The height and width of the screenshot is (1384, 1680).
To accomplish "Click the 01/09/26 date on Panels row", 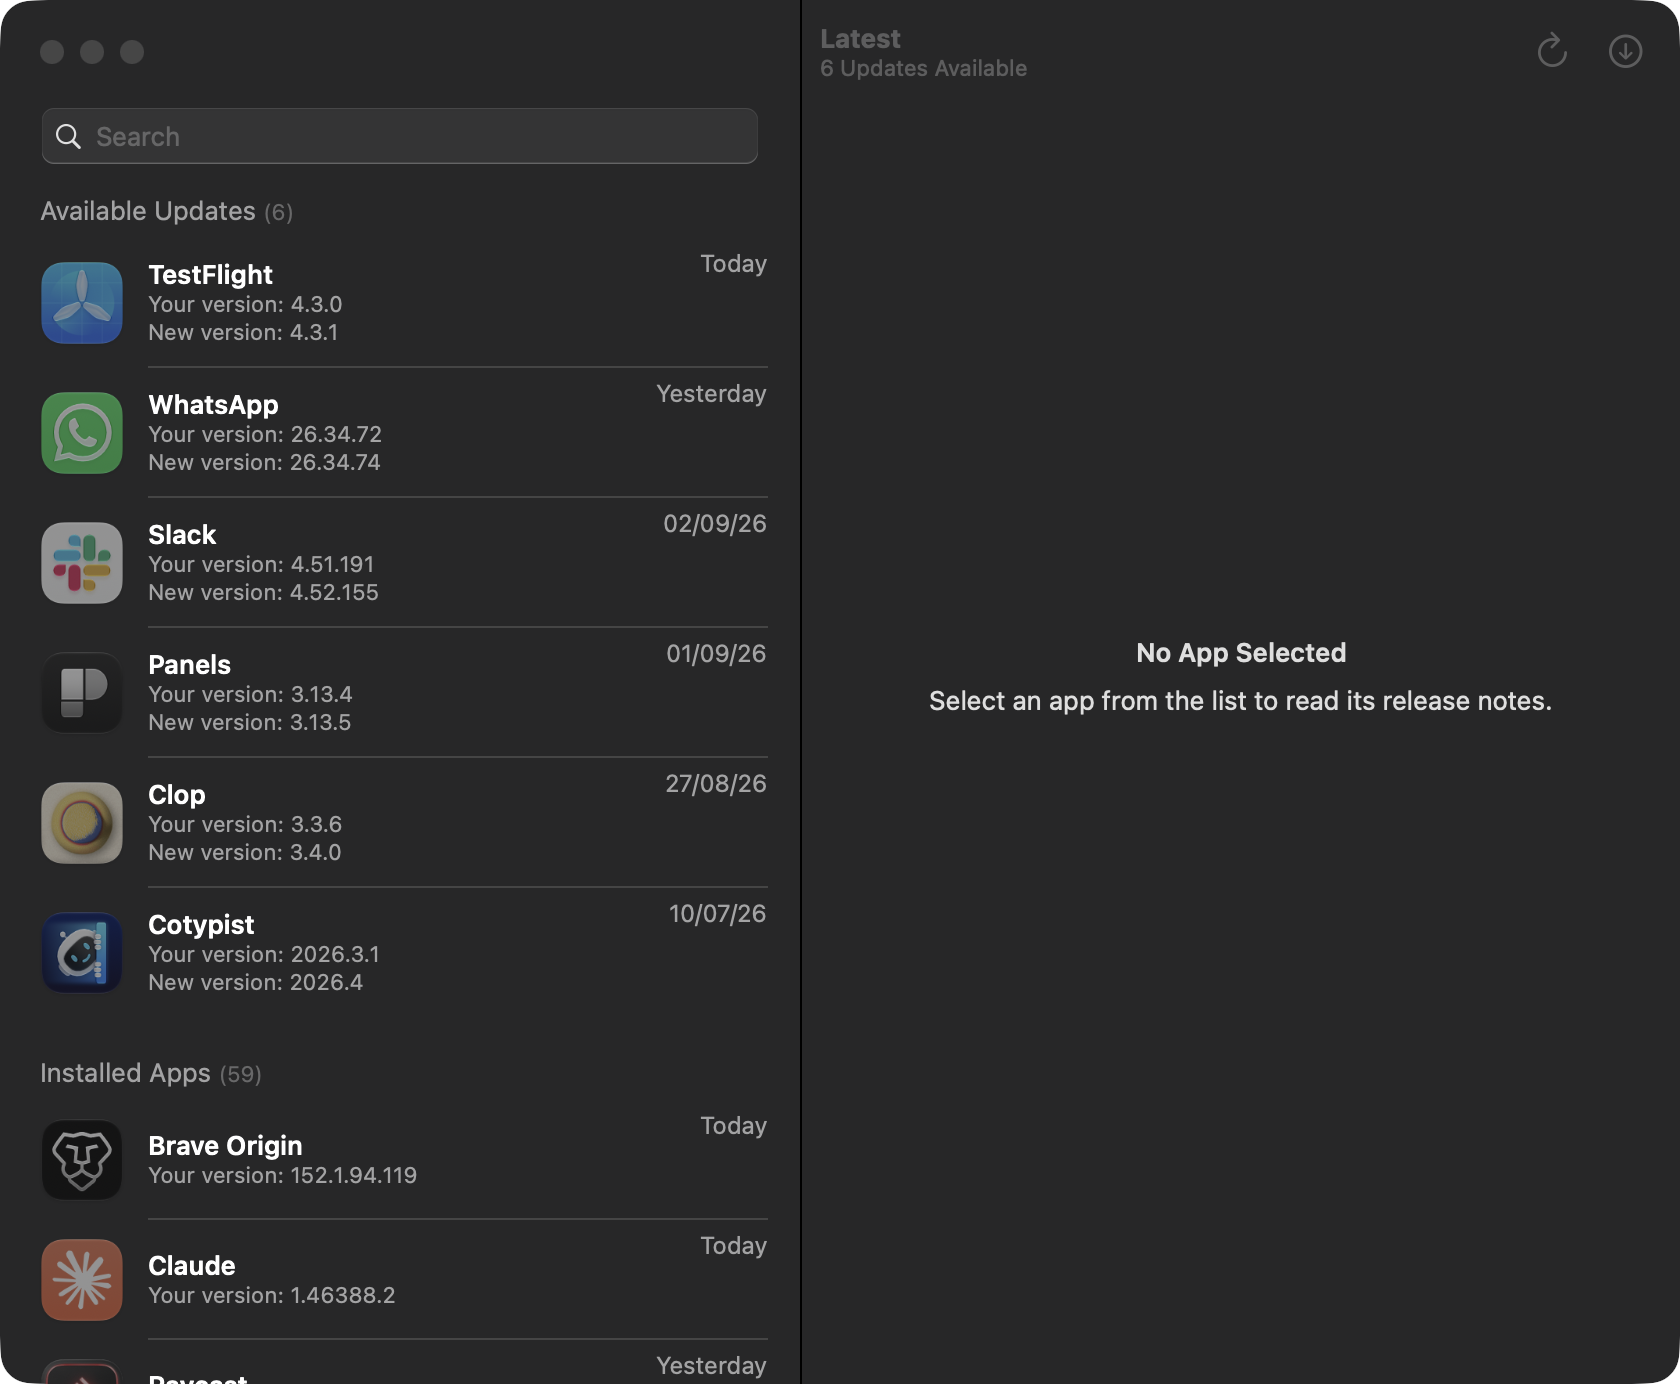I will pyautogui.click(x=716, y=654).
